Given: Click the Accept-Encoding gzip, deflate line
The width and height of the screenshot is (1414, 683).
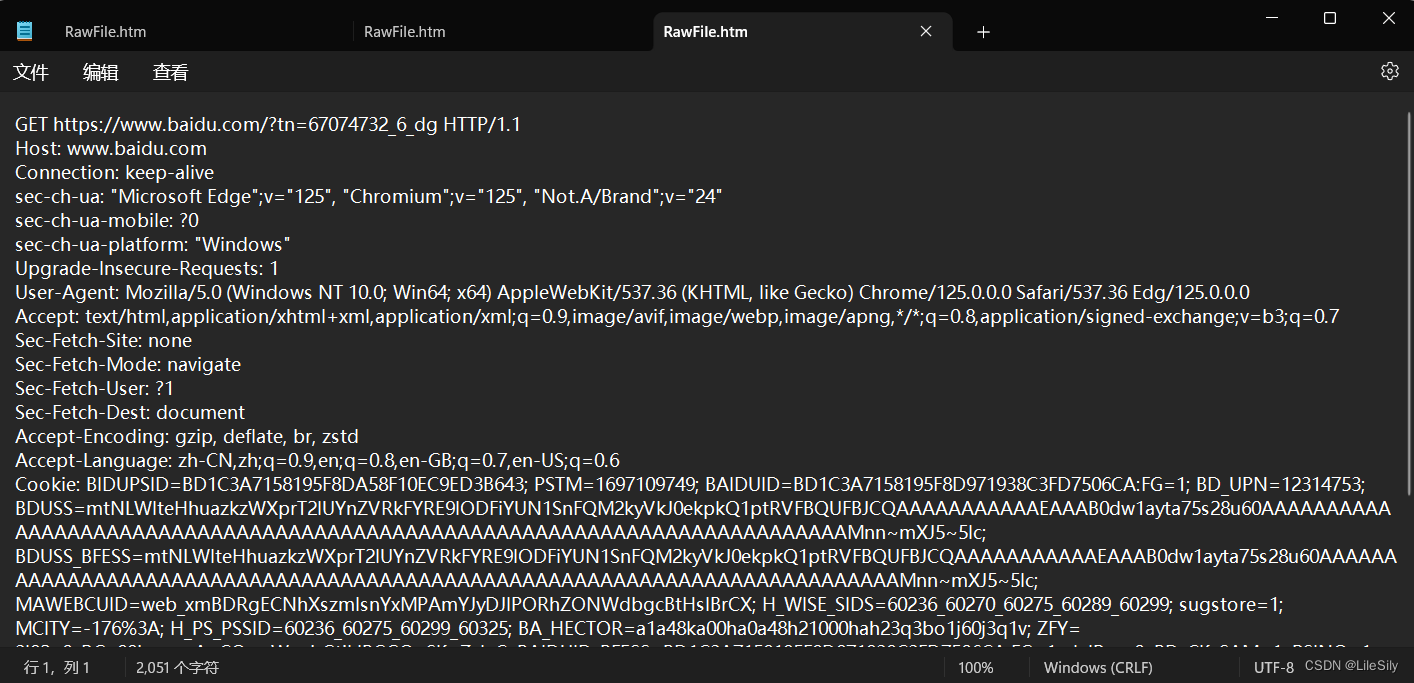Looking at the screenshot, I should 187,437.
